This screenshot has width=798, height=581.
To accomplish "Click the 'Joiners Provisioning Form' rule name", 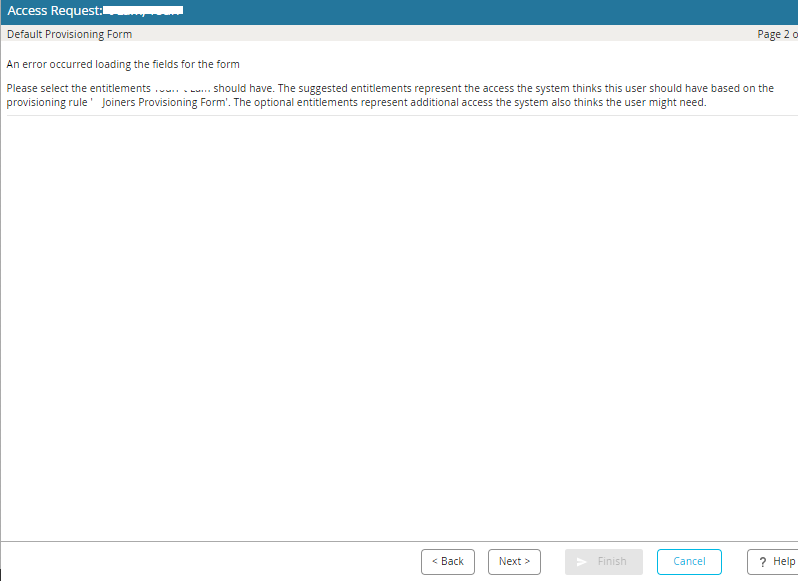I will coord(166,102).
